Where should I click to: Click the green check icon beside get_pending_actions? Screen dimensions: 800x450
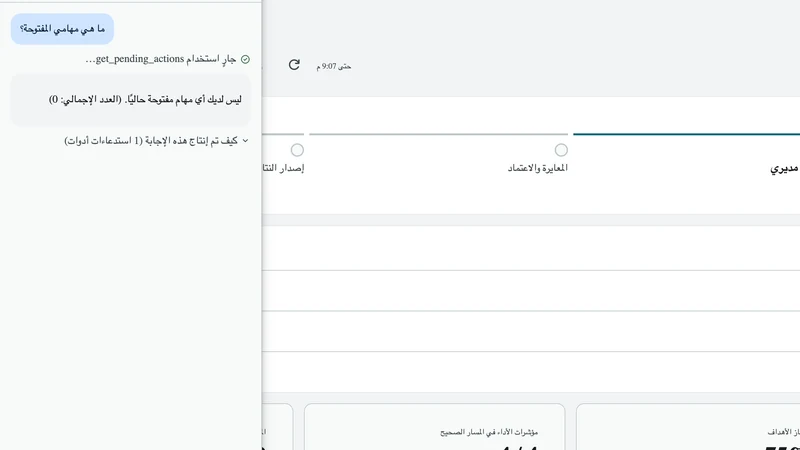click(x=245, y=60)
